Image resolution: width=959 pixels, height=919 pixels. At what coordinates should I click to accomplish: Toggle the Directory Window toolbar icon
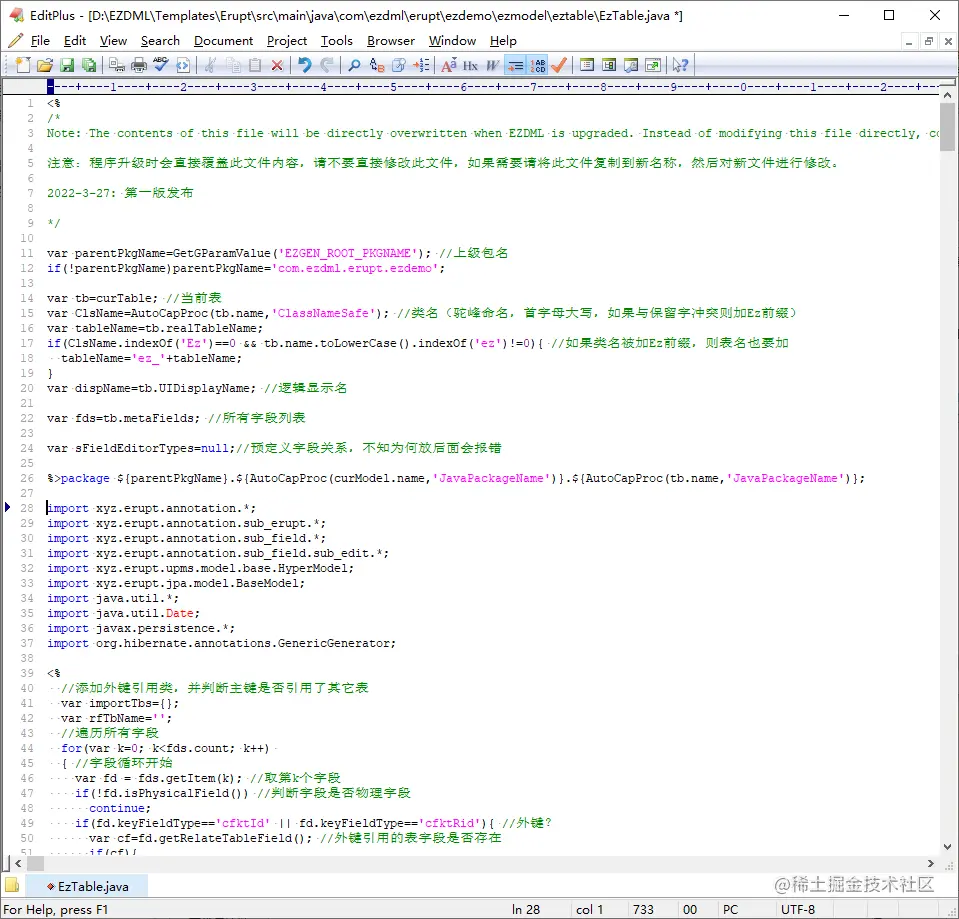point(587,65)
